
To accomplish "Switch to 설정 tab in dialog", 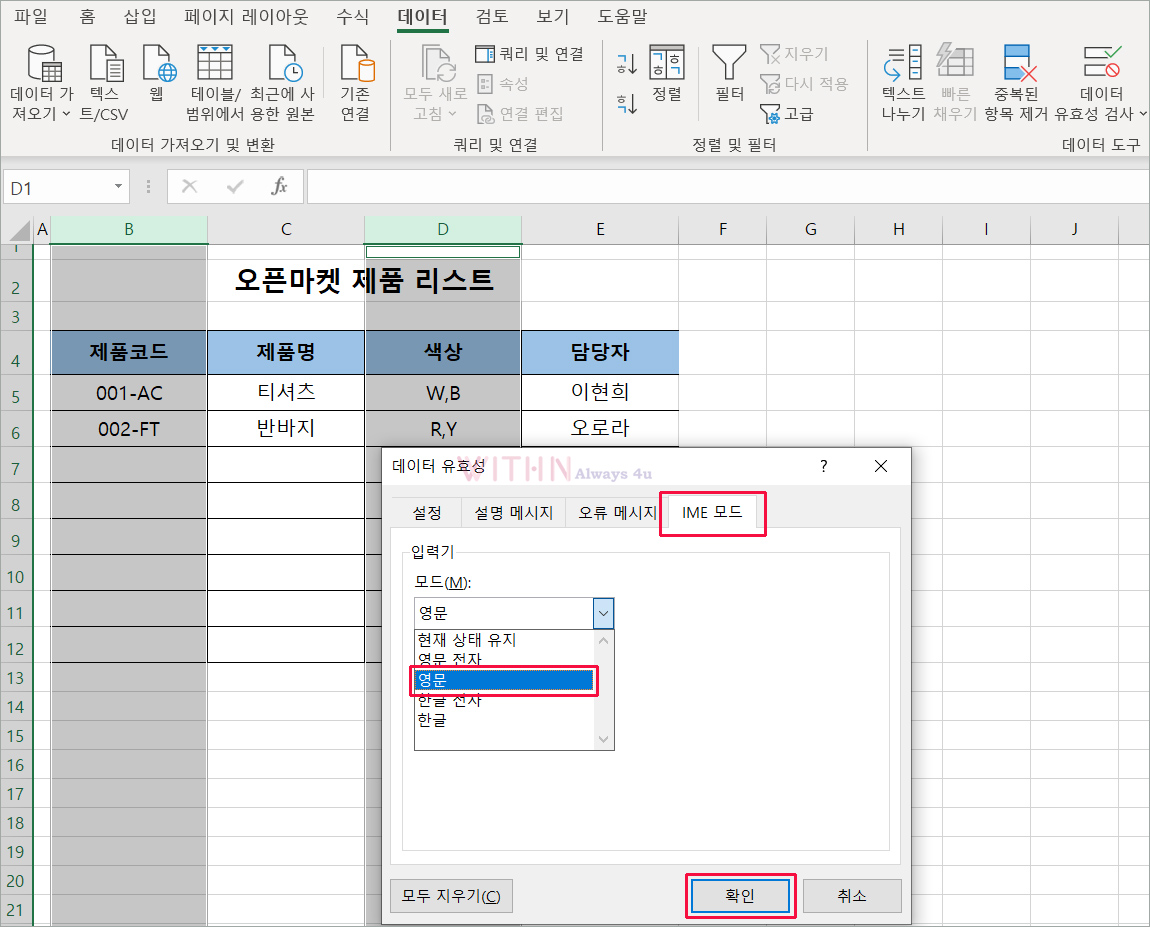I will point(427,513).
